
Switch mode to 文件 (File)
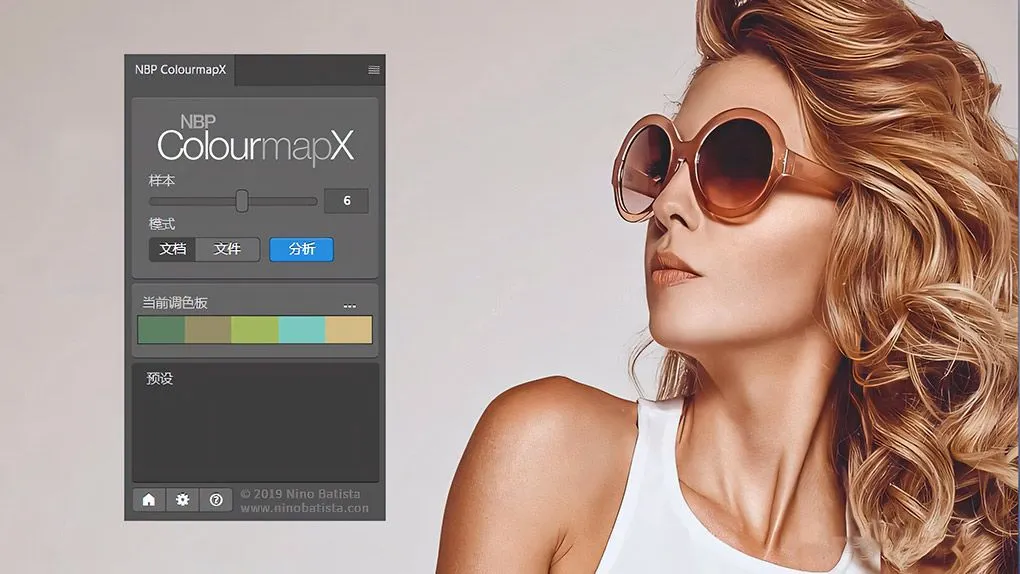[x=227, y=249]
